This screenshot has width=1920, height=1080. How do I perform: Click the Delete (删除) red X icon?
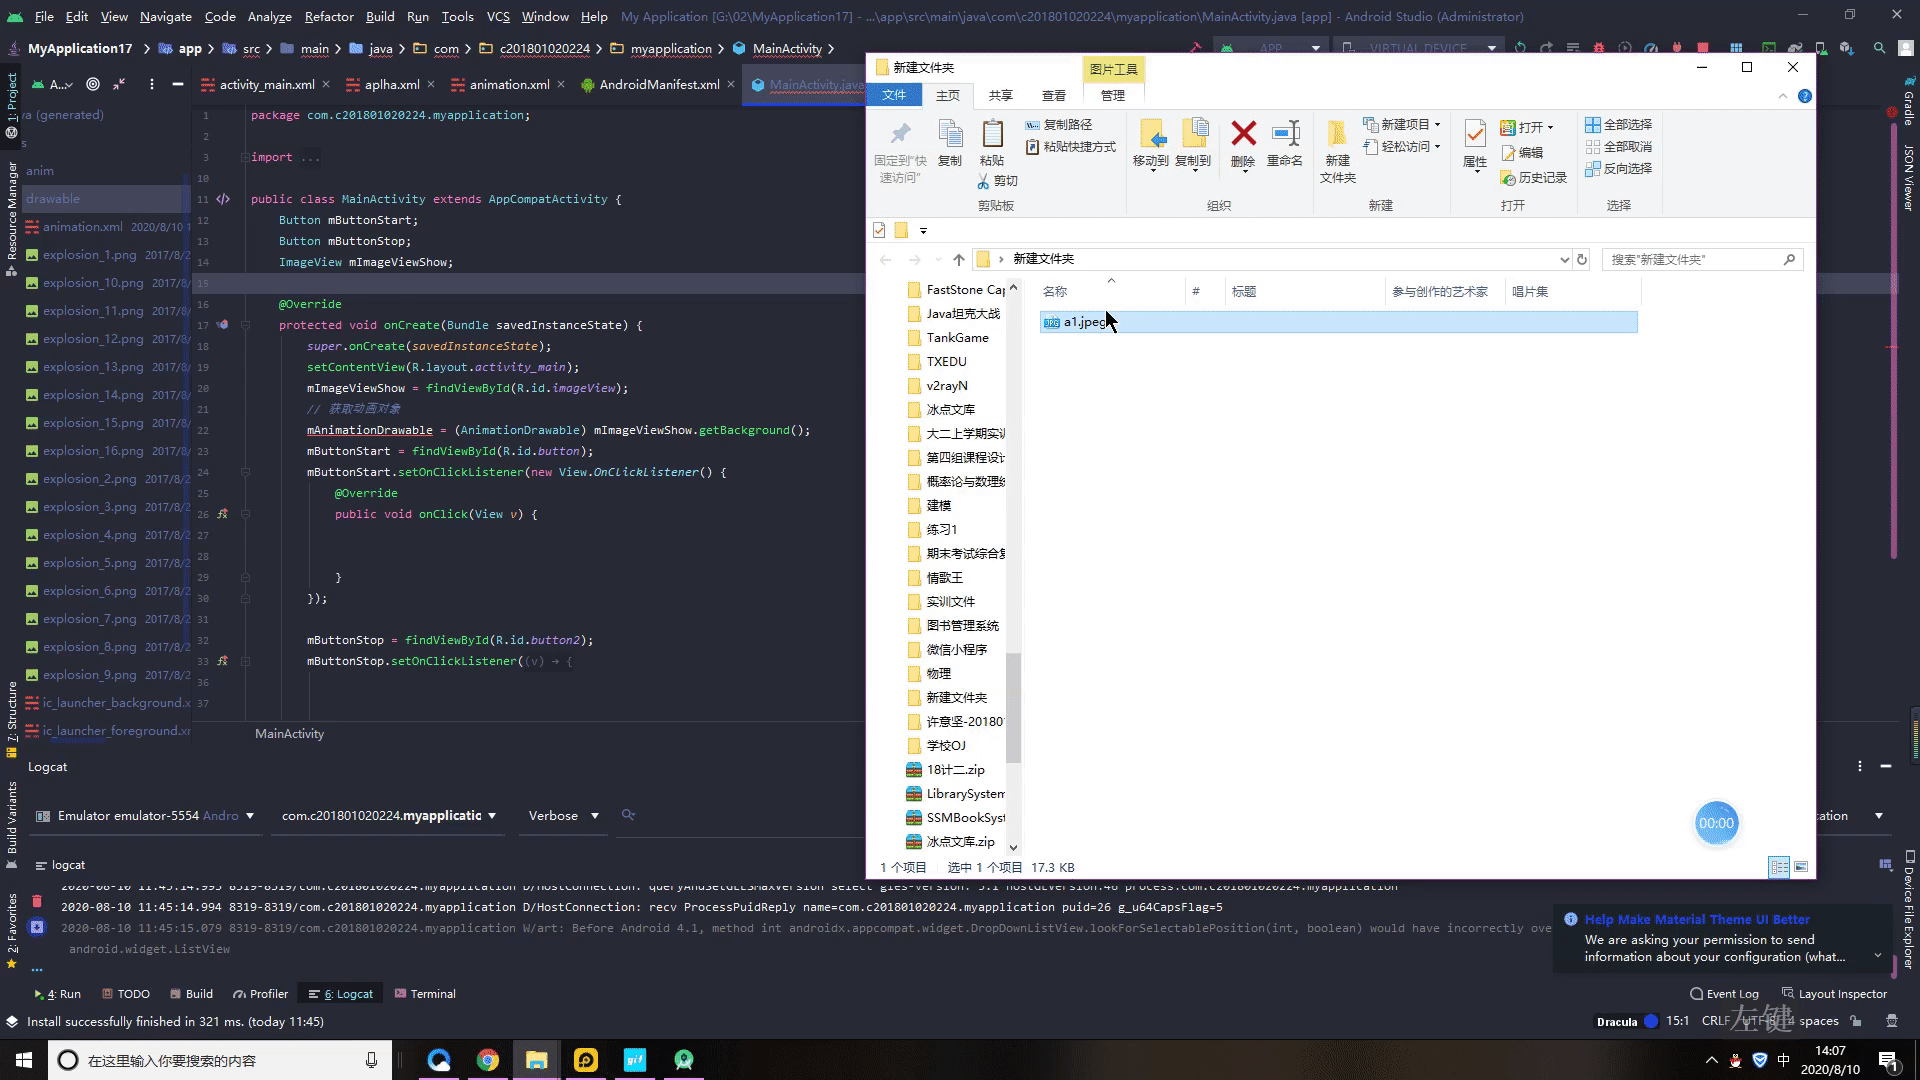tap(1243, 134)
